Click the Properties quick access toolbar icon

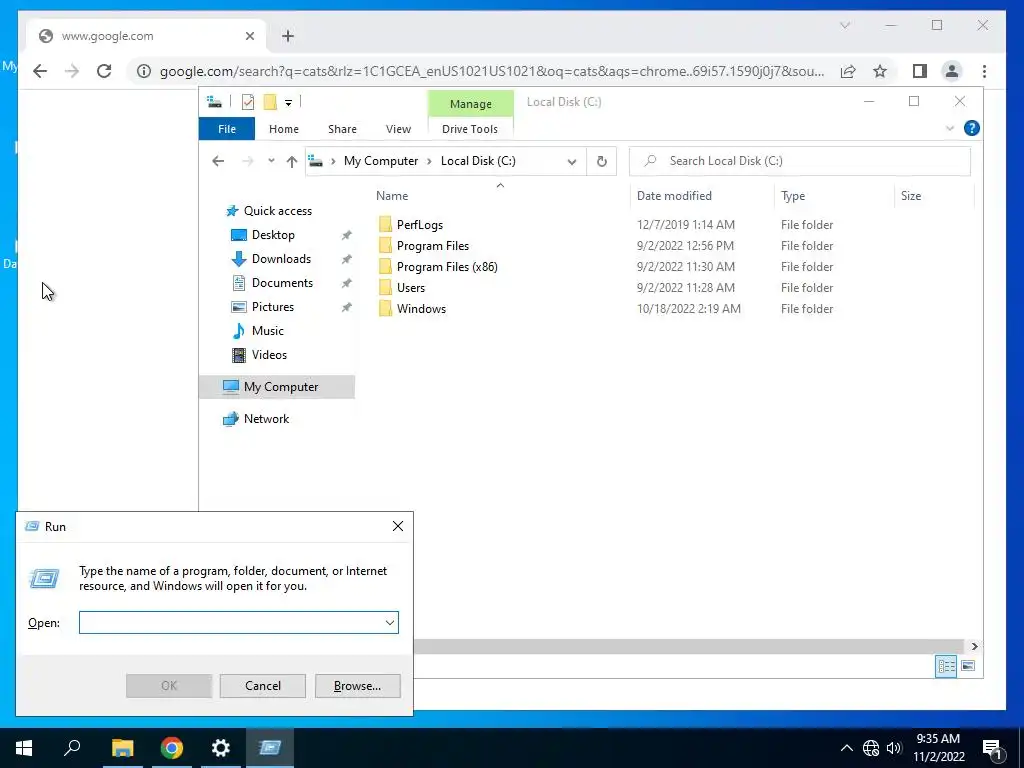pyautogui.click(x=248, y=102)
